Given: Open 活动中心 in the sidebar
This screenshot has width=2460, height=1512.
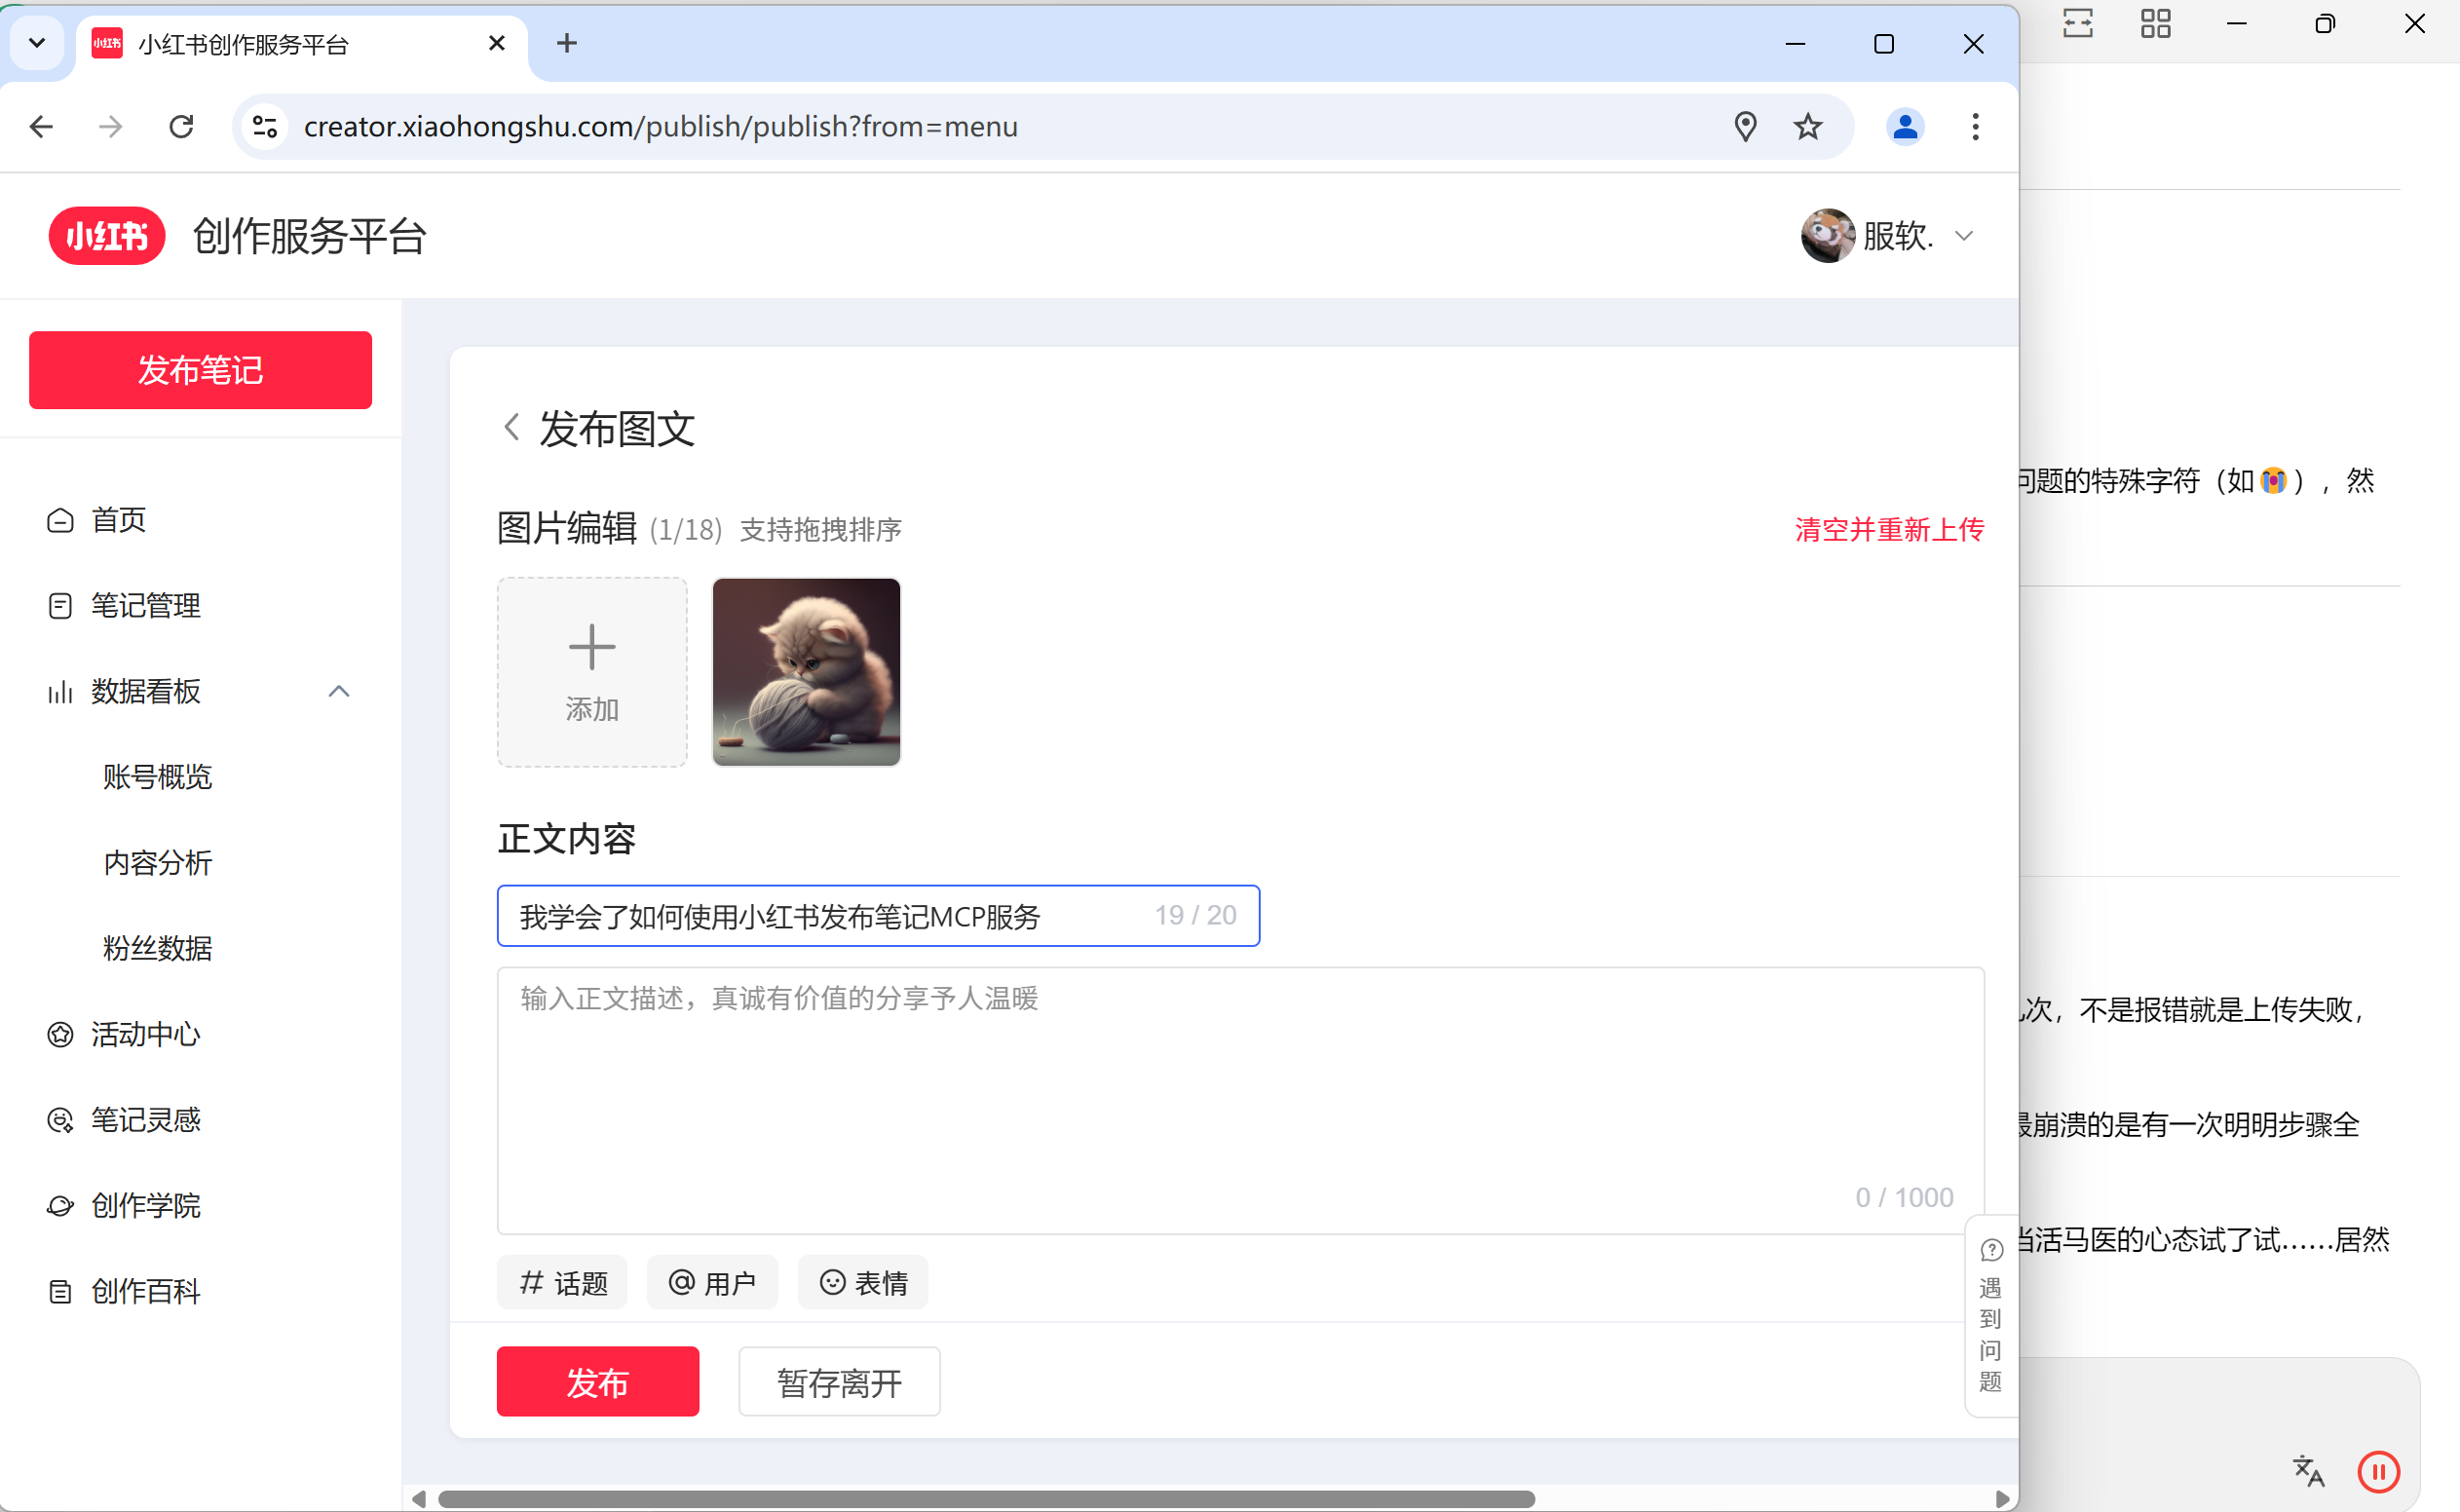Looking at the screenshot, I should (x=145, y=1035).
